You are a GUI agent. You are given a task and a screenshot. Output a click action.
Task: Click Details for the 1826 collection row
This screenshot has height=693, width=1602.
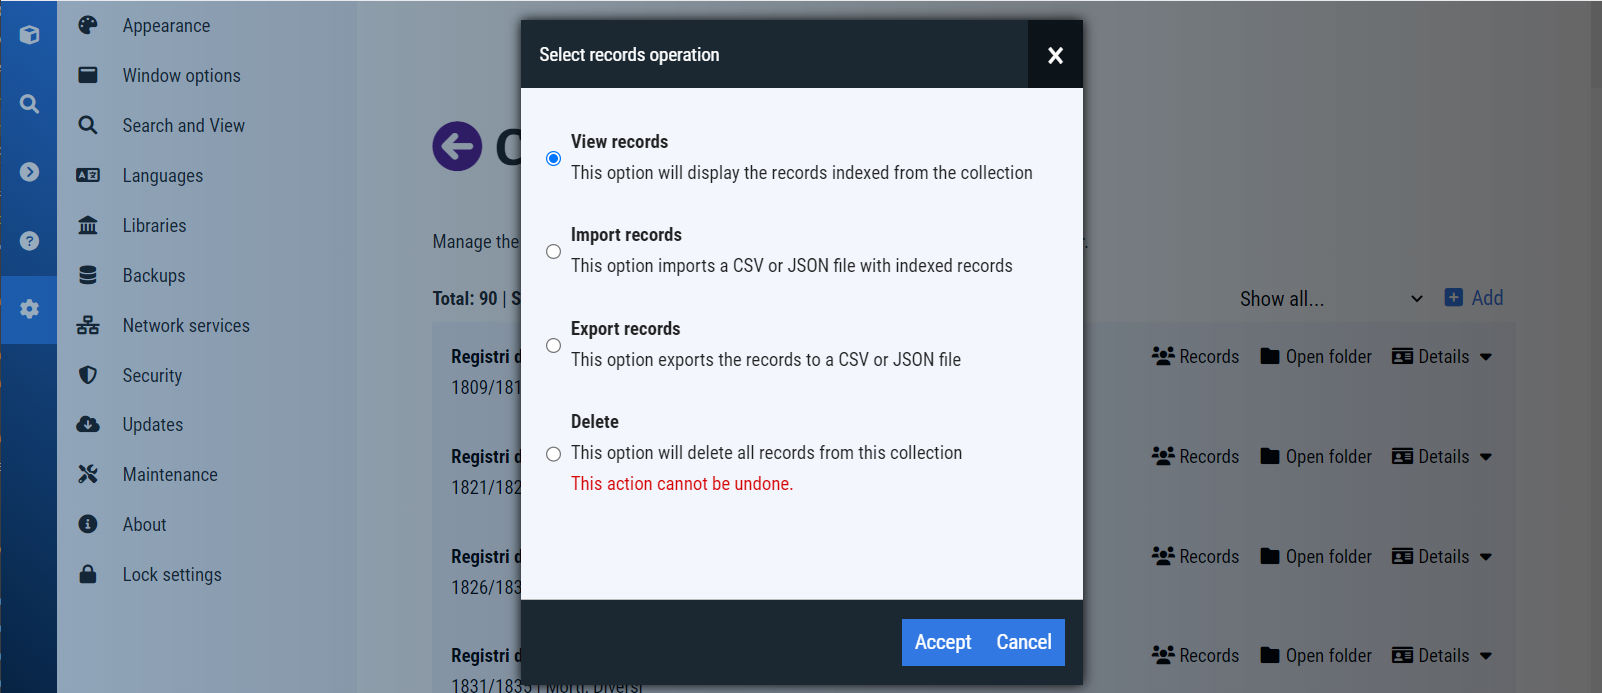1431,557
